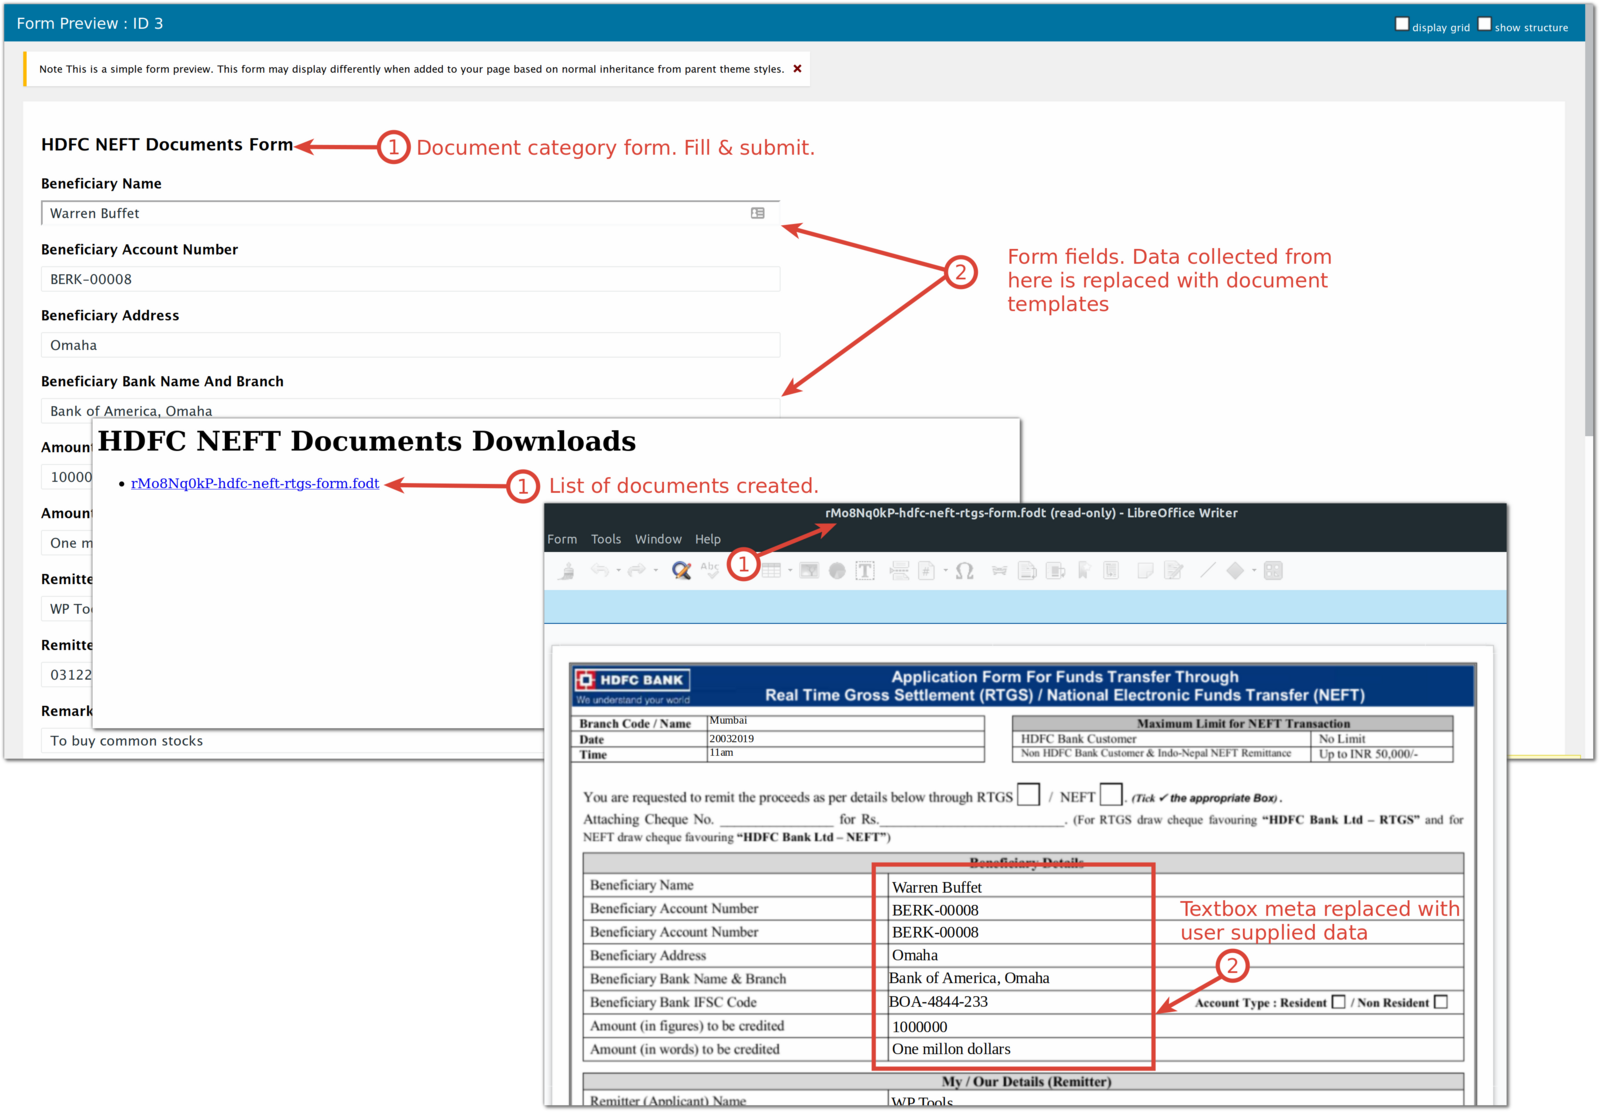Insert a comment using the note icon
1600x1112 pixels.
[x=1144, y=570]
